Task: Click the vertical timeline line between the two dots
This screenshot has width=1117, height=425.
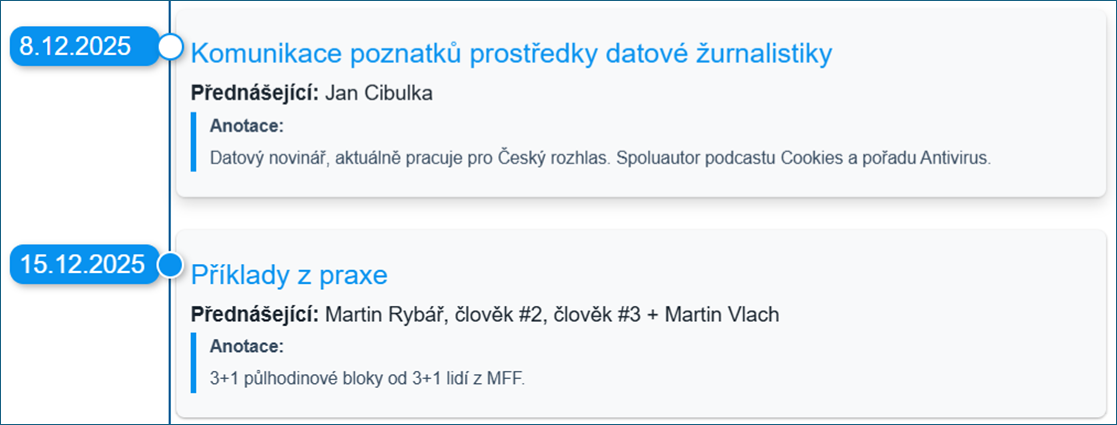Action: pos(170,155)
